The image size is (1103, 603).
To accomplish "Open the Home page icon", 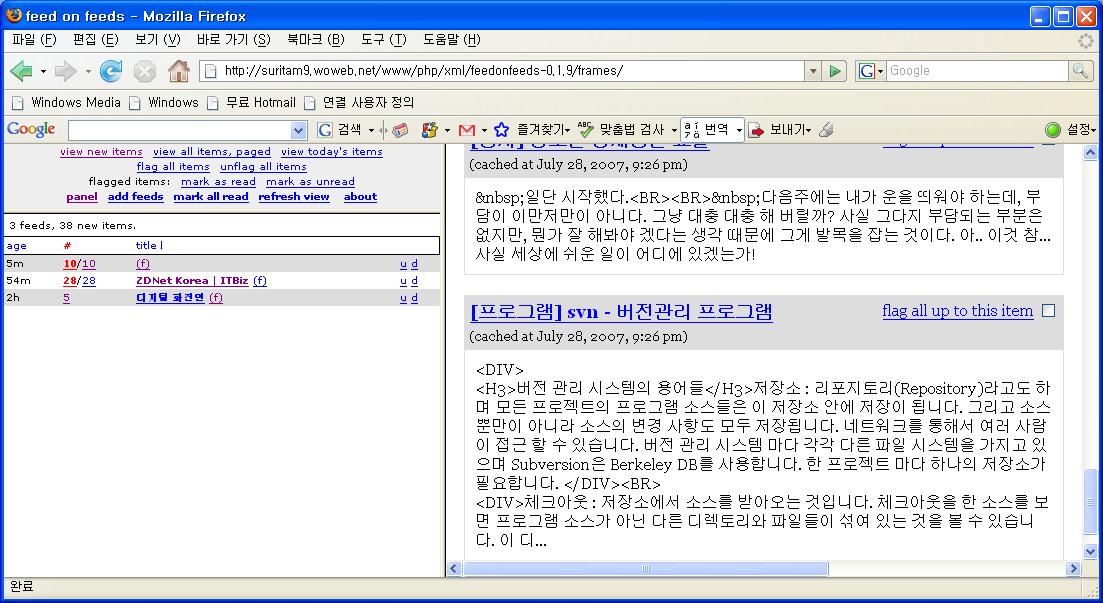I will click(x=179, y=71).
